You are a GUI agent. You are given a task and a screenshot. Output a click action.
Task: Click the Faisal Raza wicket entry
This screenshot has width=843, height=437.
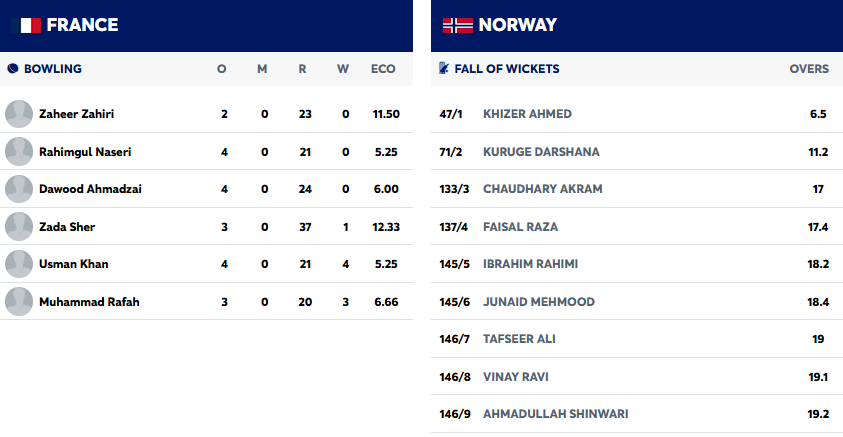(520, 227)
